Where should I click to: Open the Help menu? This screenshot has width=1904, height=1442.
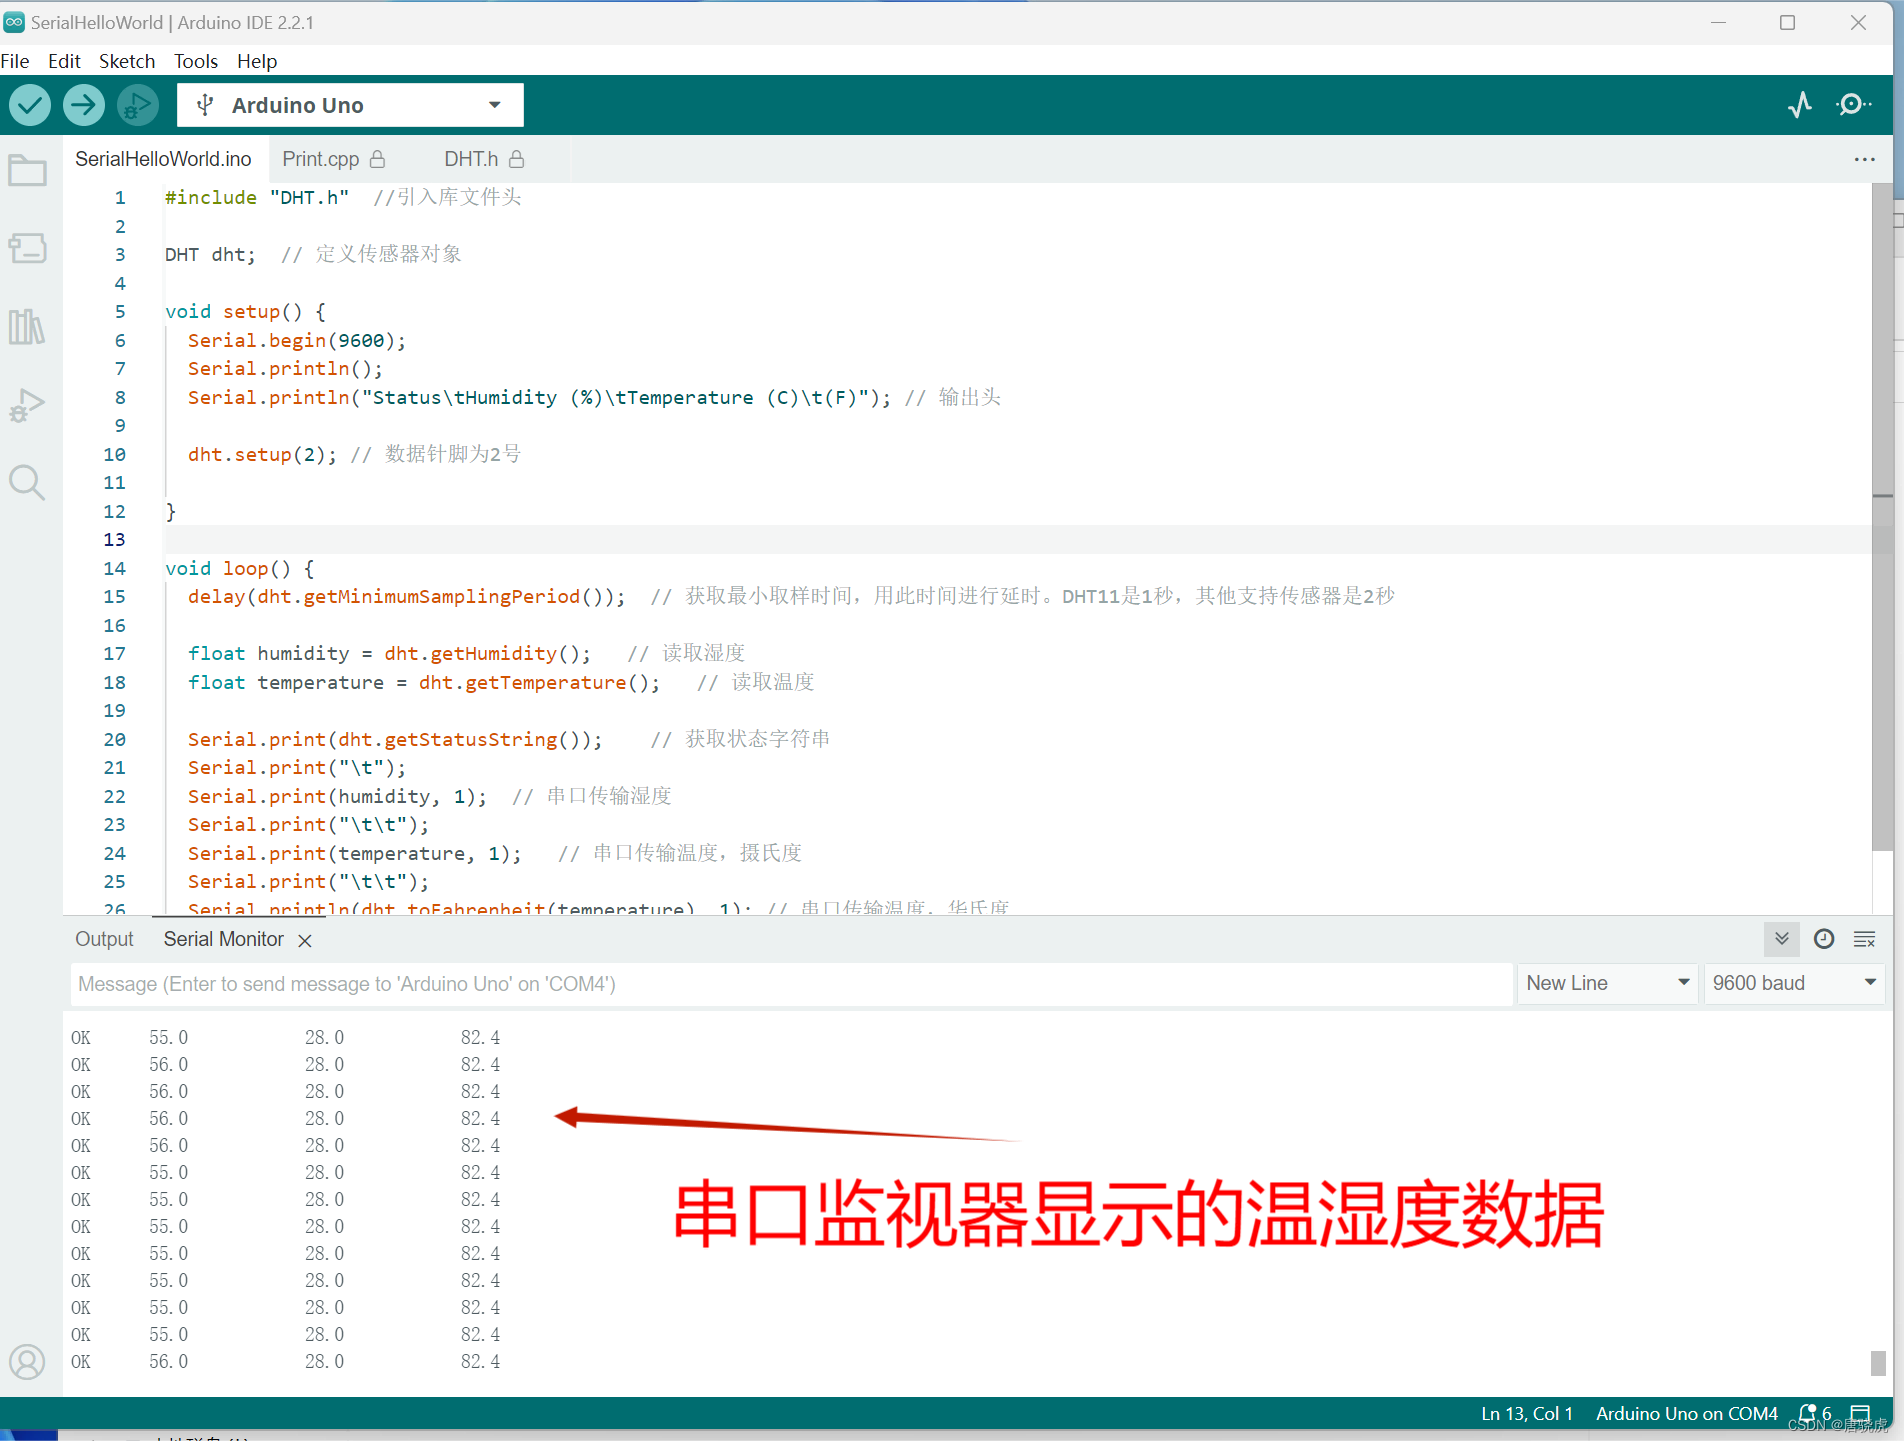click(x=257, y=61)
